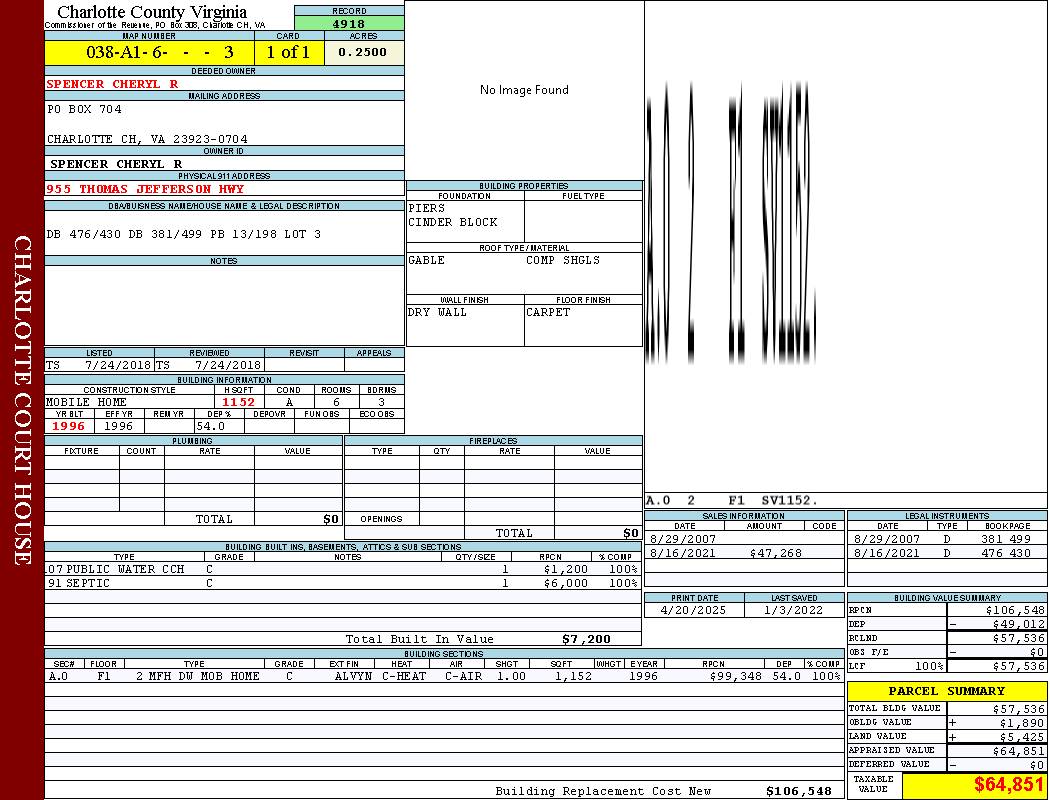Click the building sketch area
Screen dimensions: 1050x800
[x=845, y=250]
